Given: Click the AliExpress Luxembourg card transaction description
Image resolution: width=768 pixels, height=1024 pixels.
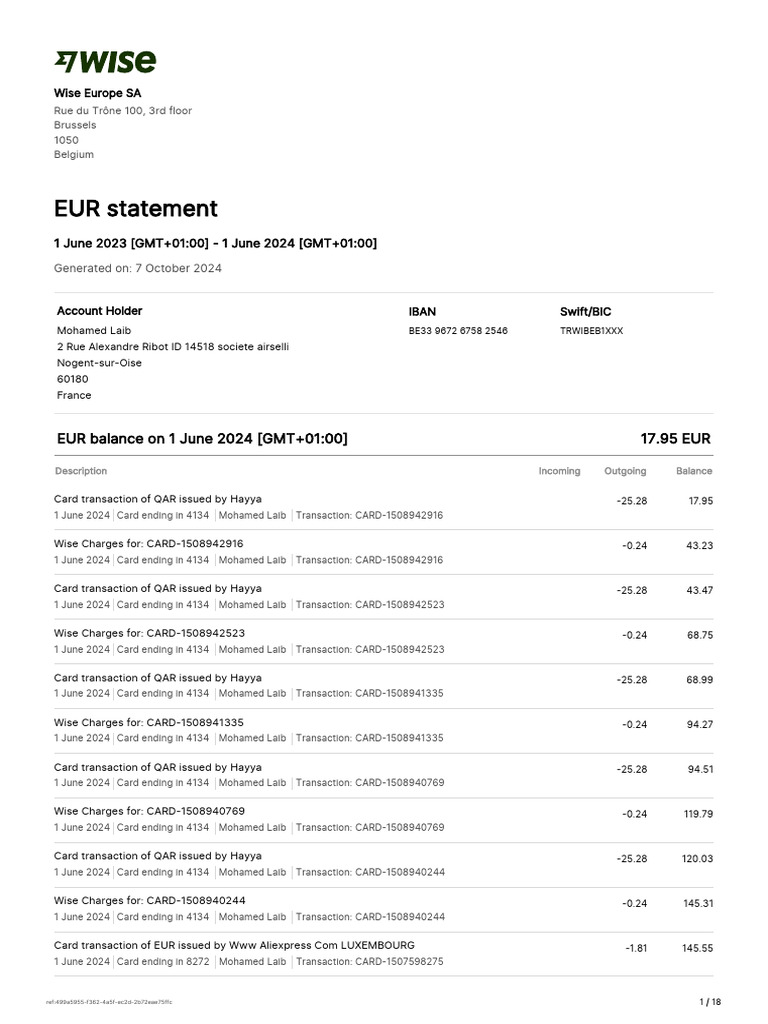Looking at the screenshot, I should pyautogui.click(x=234, y=945).
